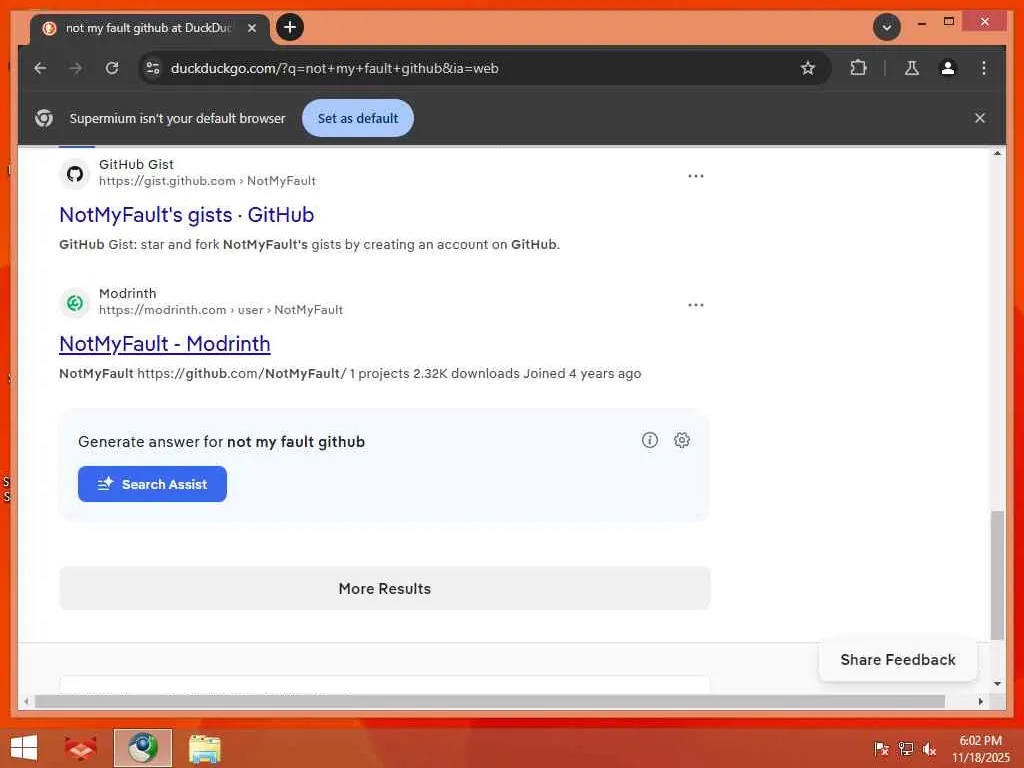The height and width of the screenshot is (768, 1024).
Task: Open more options for GitHub Gist result
Action: [x=696, y=176]
